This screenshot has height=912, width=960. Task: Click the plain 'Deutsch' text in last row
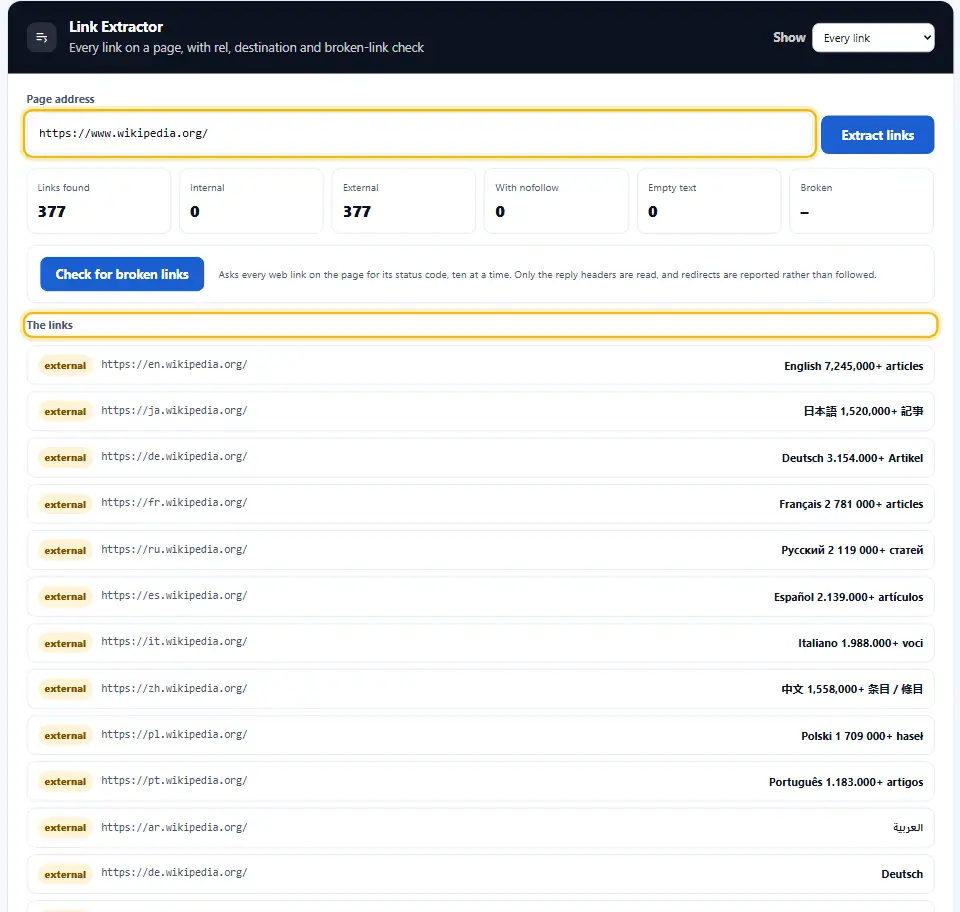point(902,874)
